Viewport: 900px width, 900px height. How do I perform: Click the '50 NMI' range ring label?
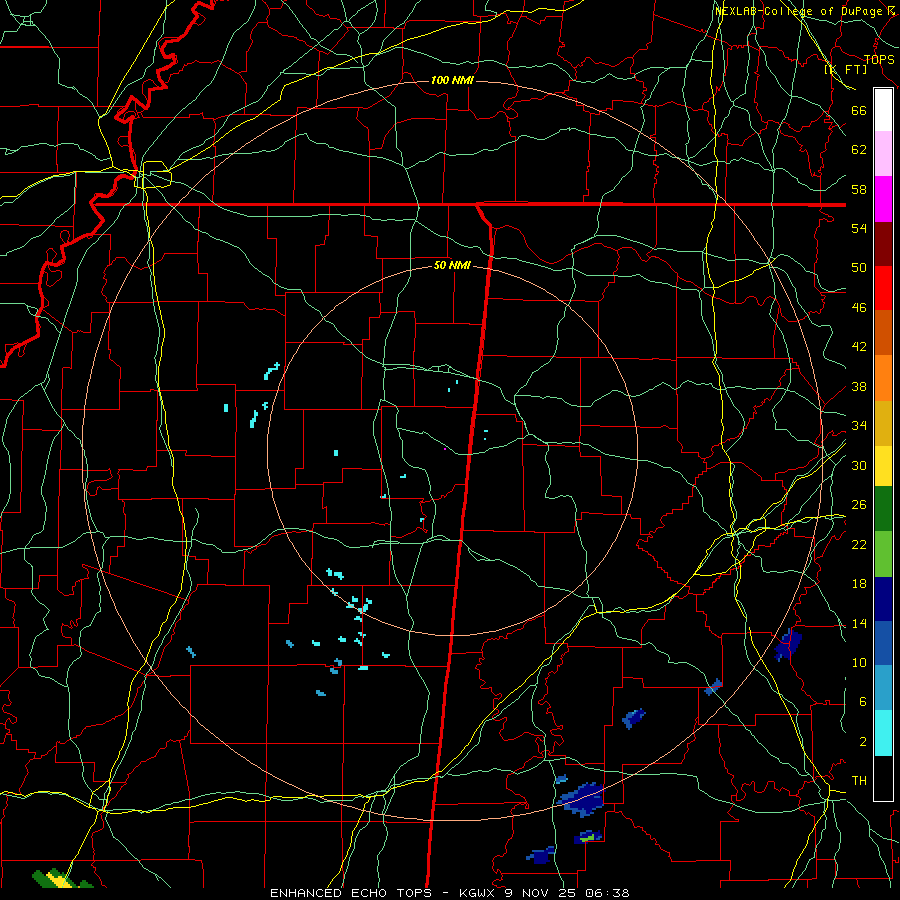coord(452,265)
